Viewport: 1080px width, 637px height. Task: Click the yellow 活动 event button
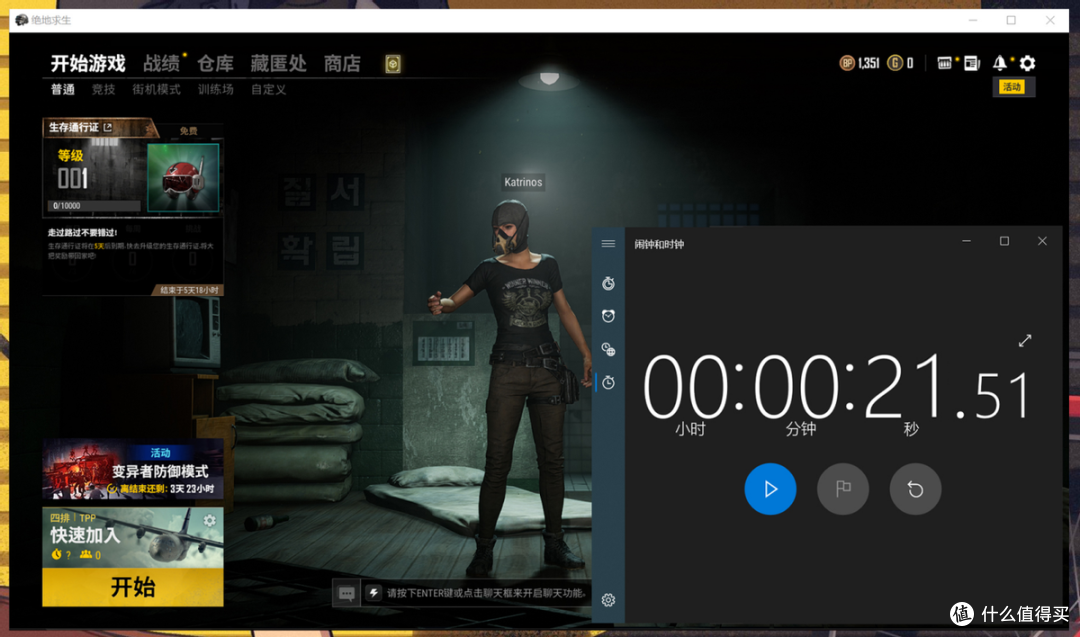click(x=1012, y=87)
